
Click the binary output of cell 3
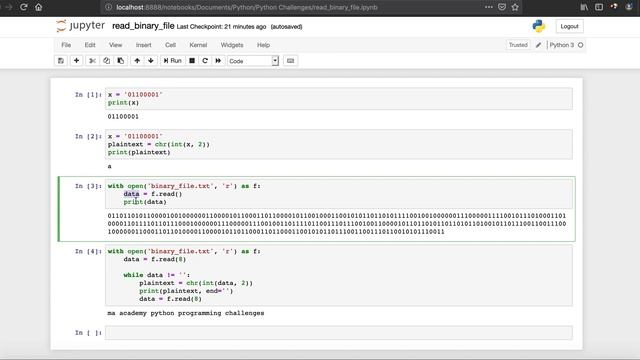click(x=337, y=224)
